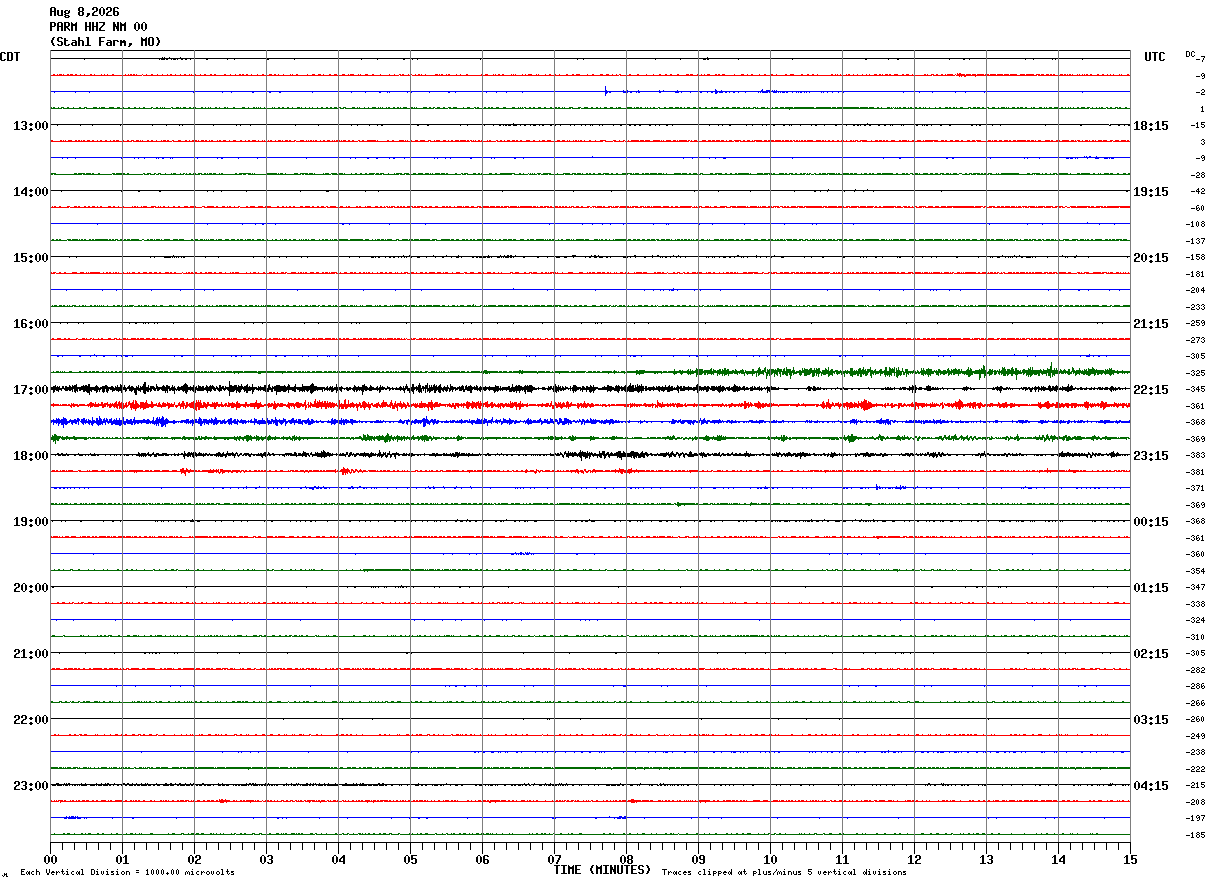
Task: Click the UTC column header
Action: pos(1155,57)
